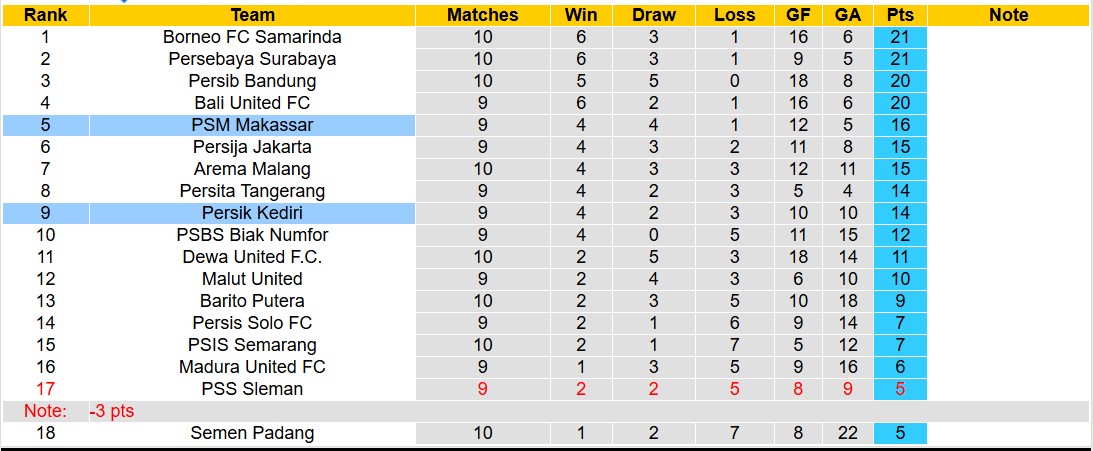
Task: Select the Win column header
Action: point(581,15)
